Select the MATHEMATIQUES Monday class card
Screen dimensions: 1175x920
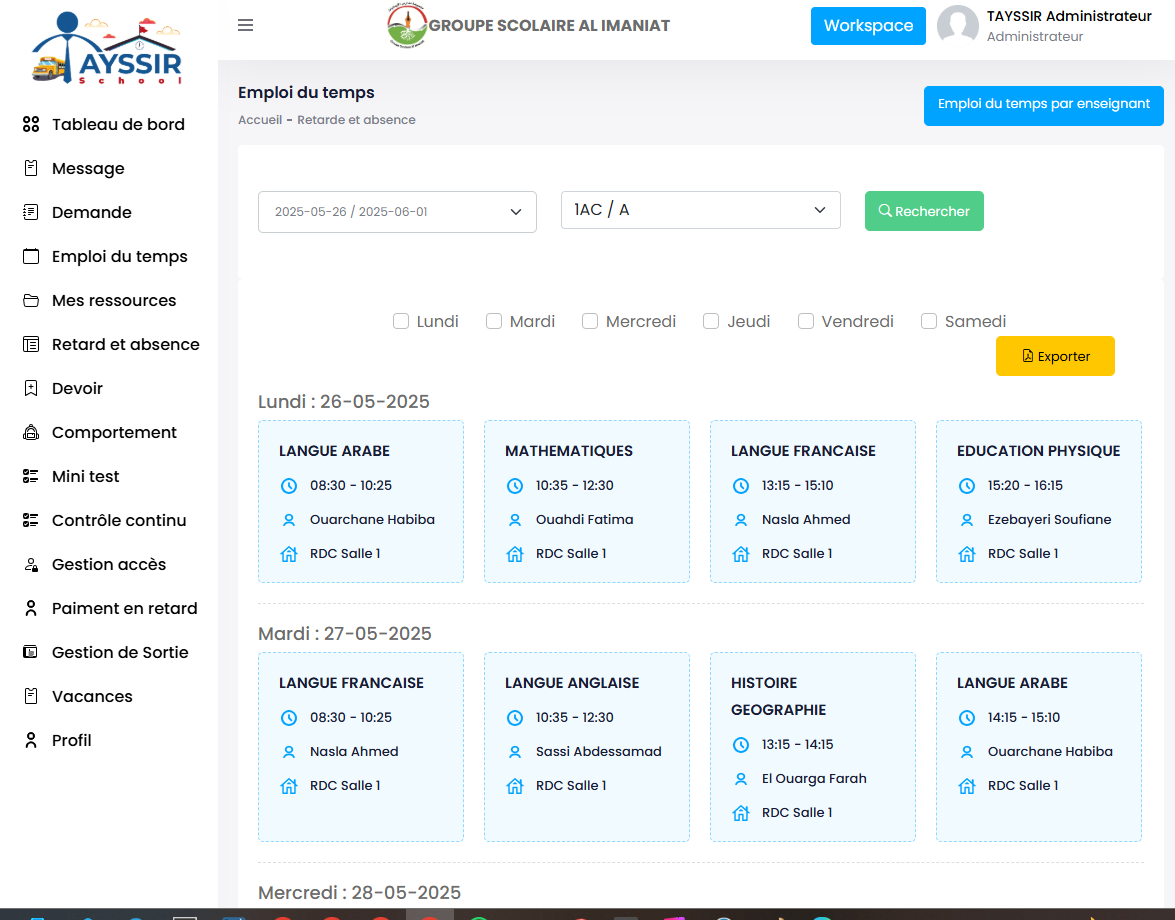pos(587,501)
